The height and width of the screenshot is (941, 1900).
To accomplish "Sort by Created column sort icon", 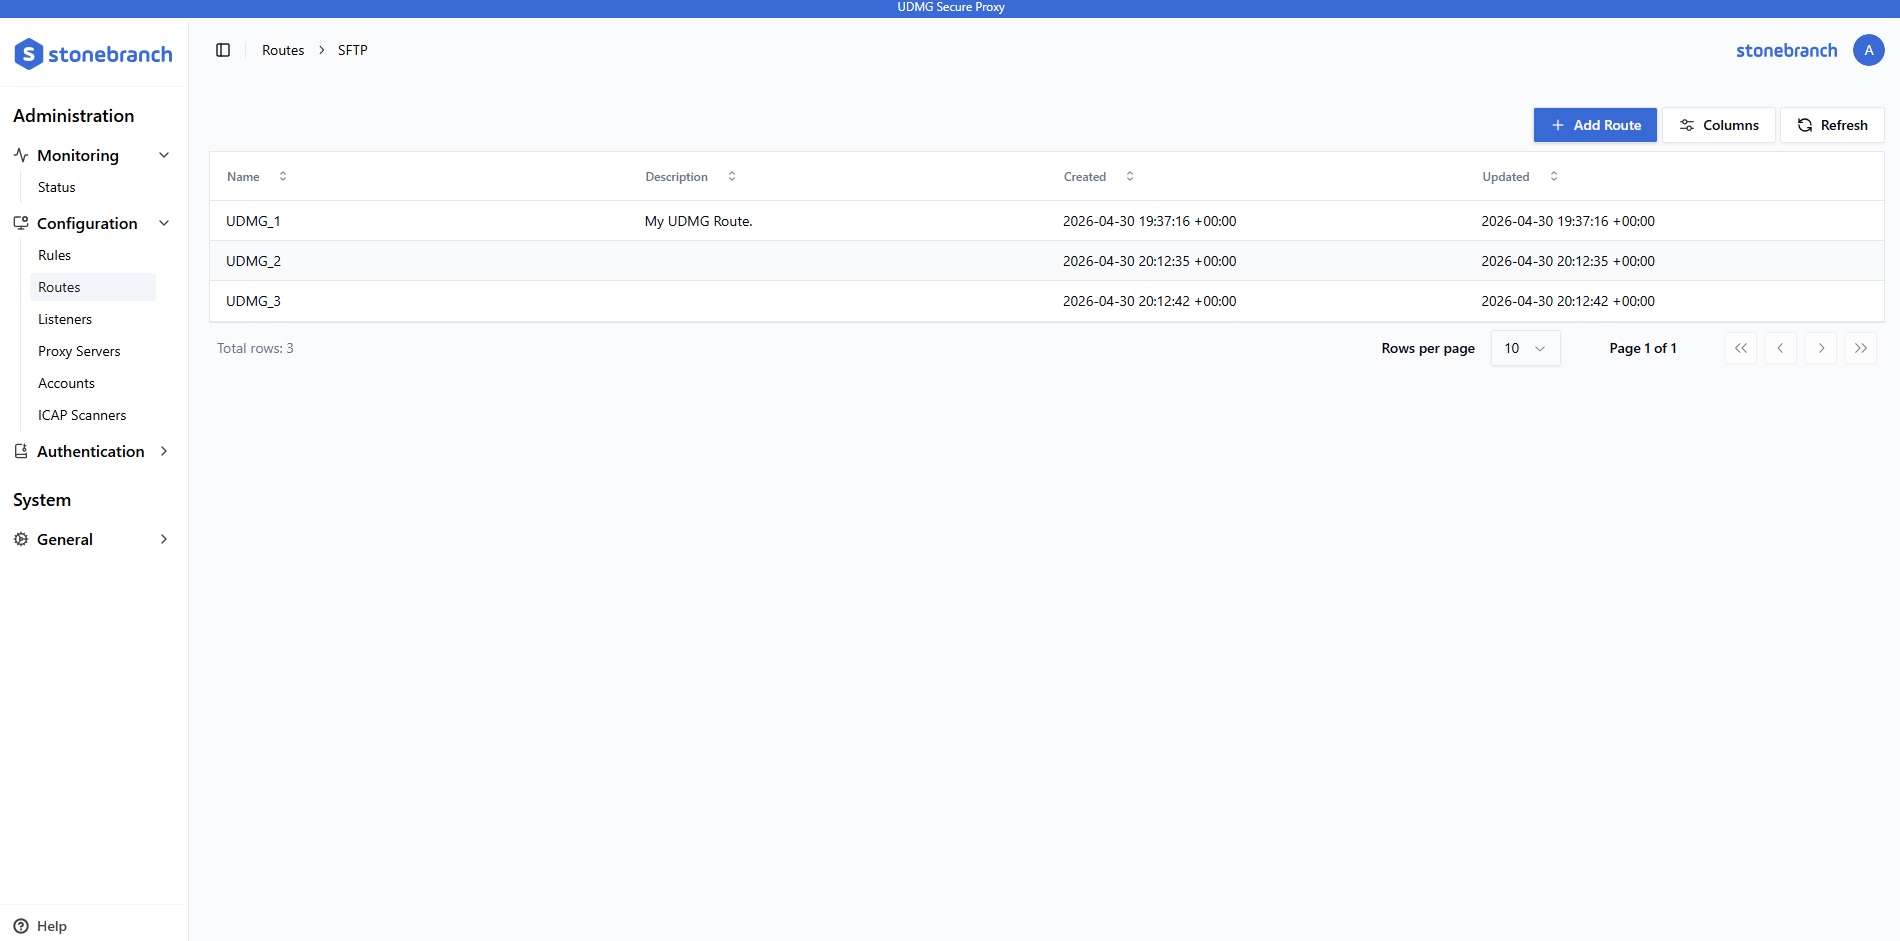I will [1130, 176].
